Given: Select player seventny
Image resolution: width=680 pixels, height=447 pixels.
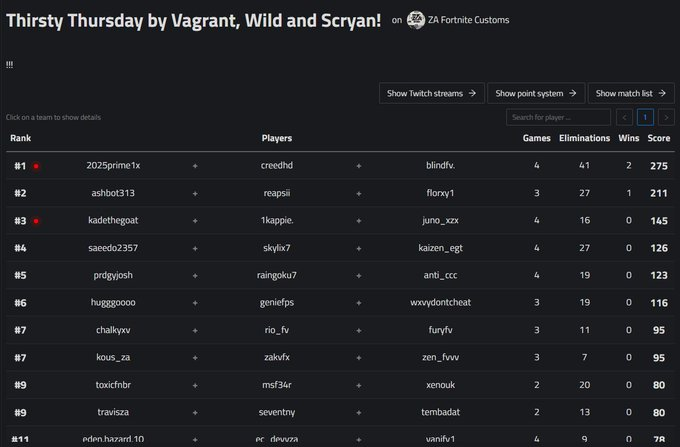Looking at the screenshot, I should click(x=277, y=412).
